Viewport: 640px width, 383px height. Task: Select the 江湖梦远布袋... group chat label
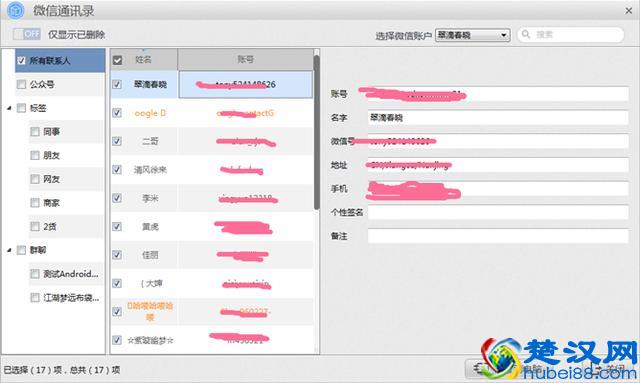coord(71,298)
